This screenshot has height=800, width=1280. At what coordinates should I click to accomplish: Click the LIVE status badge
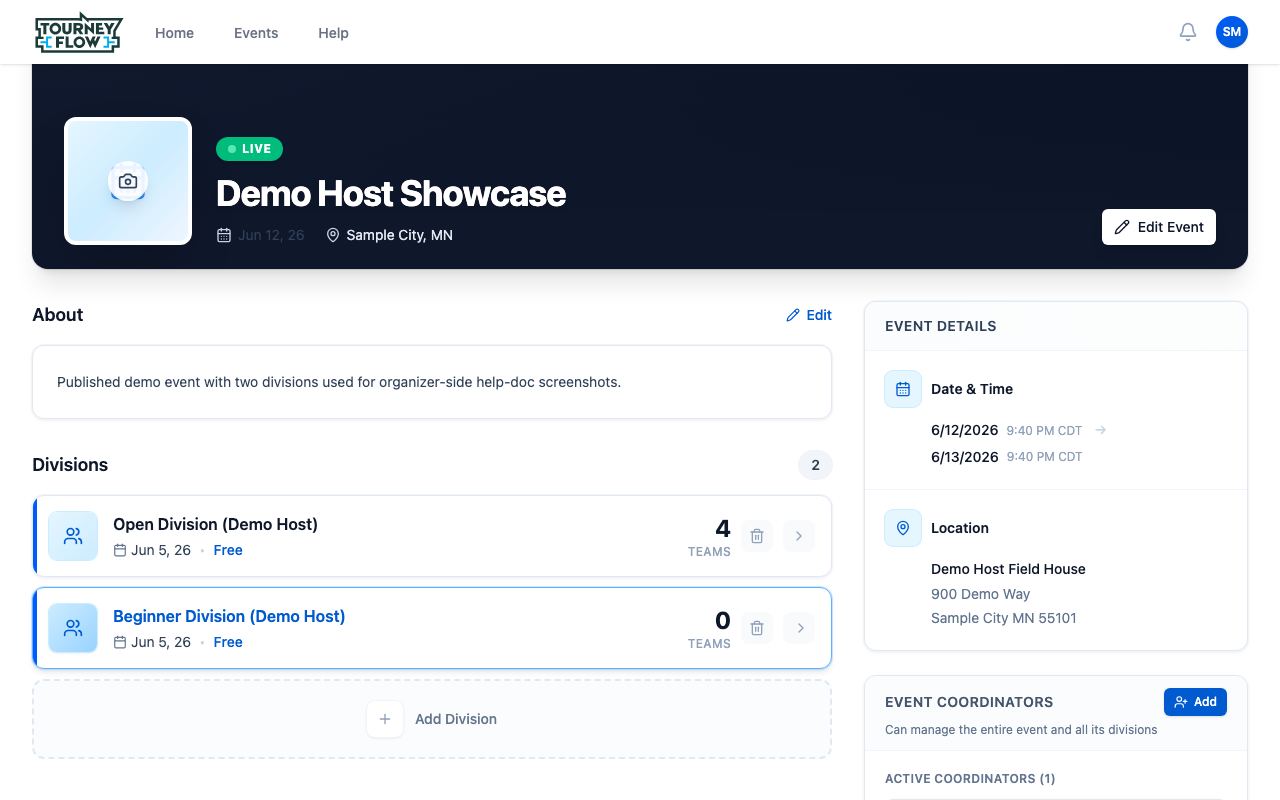(x=249, y=149)
